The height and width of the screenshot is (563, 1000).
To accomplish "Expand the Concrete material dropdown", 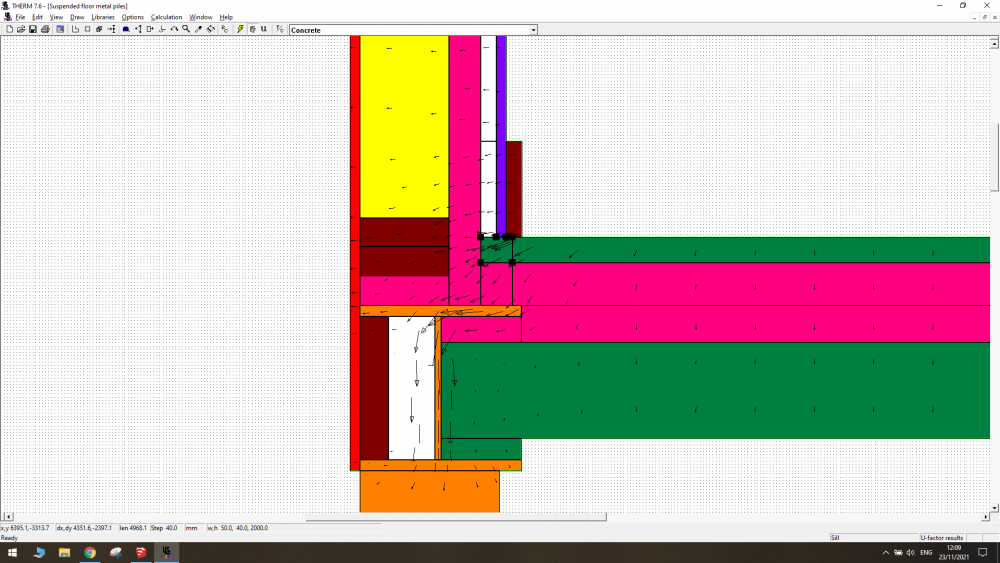I will tap(533, 30).
